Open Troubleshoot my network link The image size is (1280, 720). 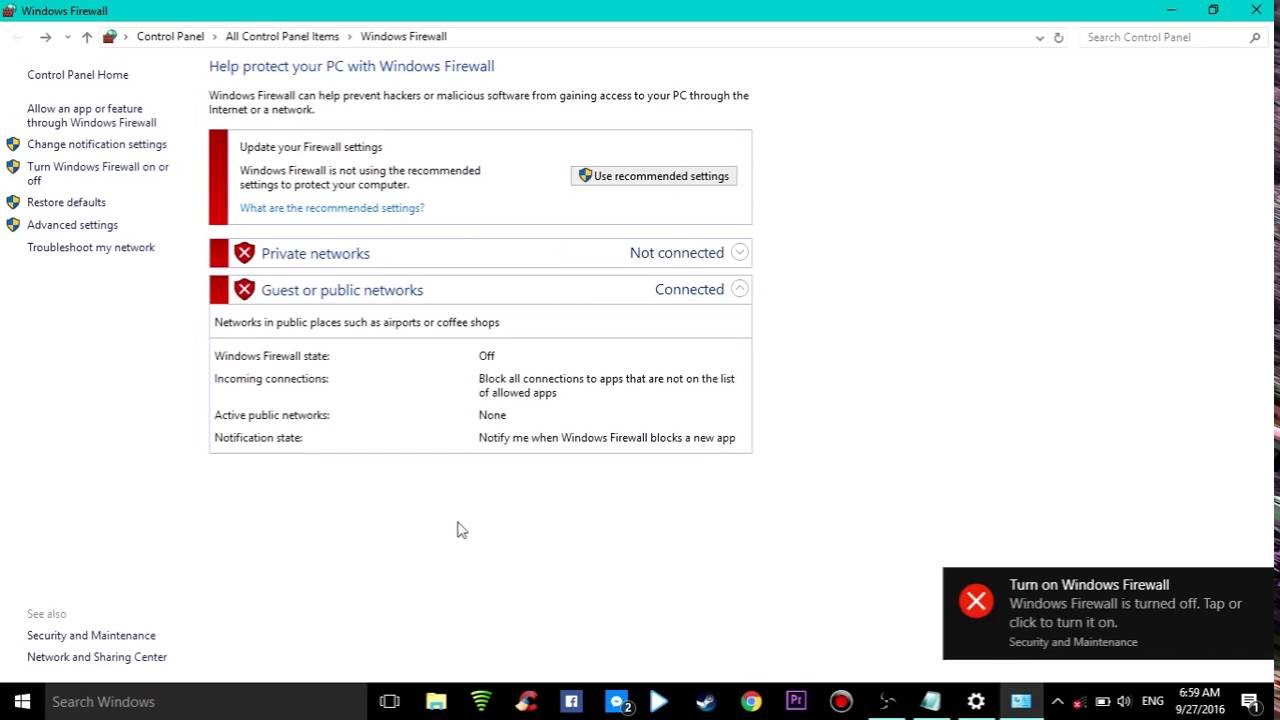[91, 247]
